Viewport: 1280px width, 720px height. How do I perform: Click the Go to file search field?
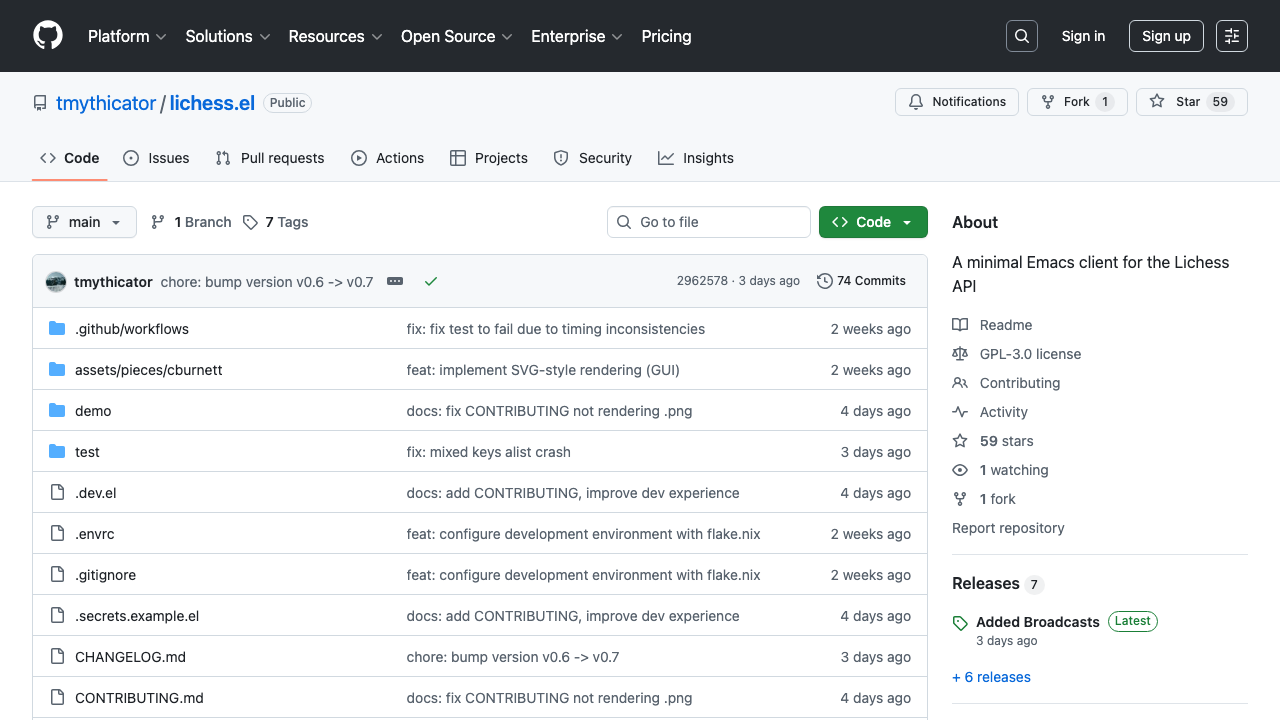pyautogui.click(x=709, y=222)
